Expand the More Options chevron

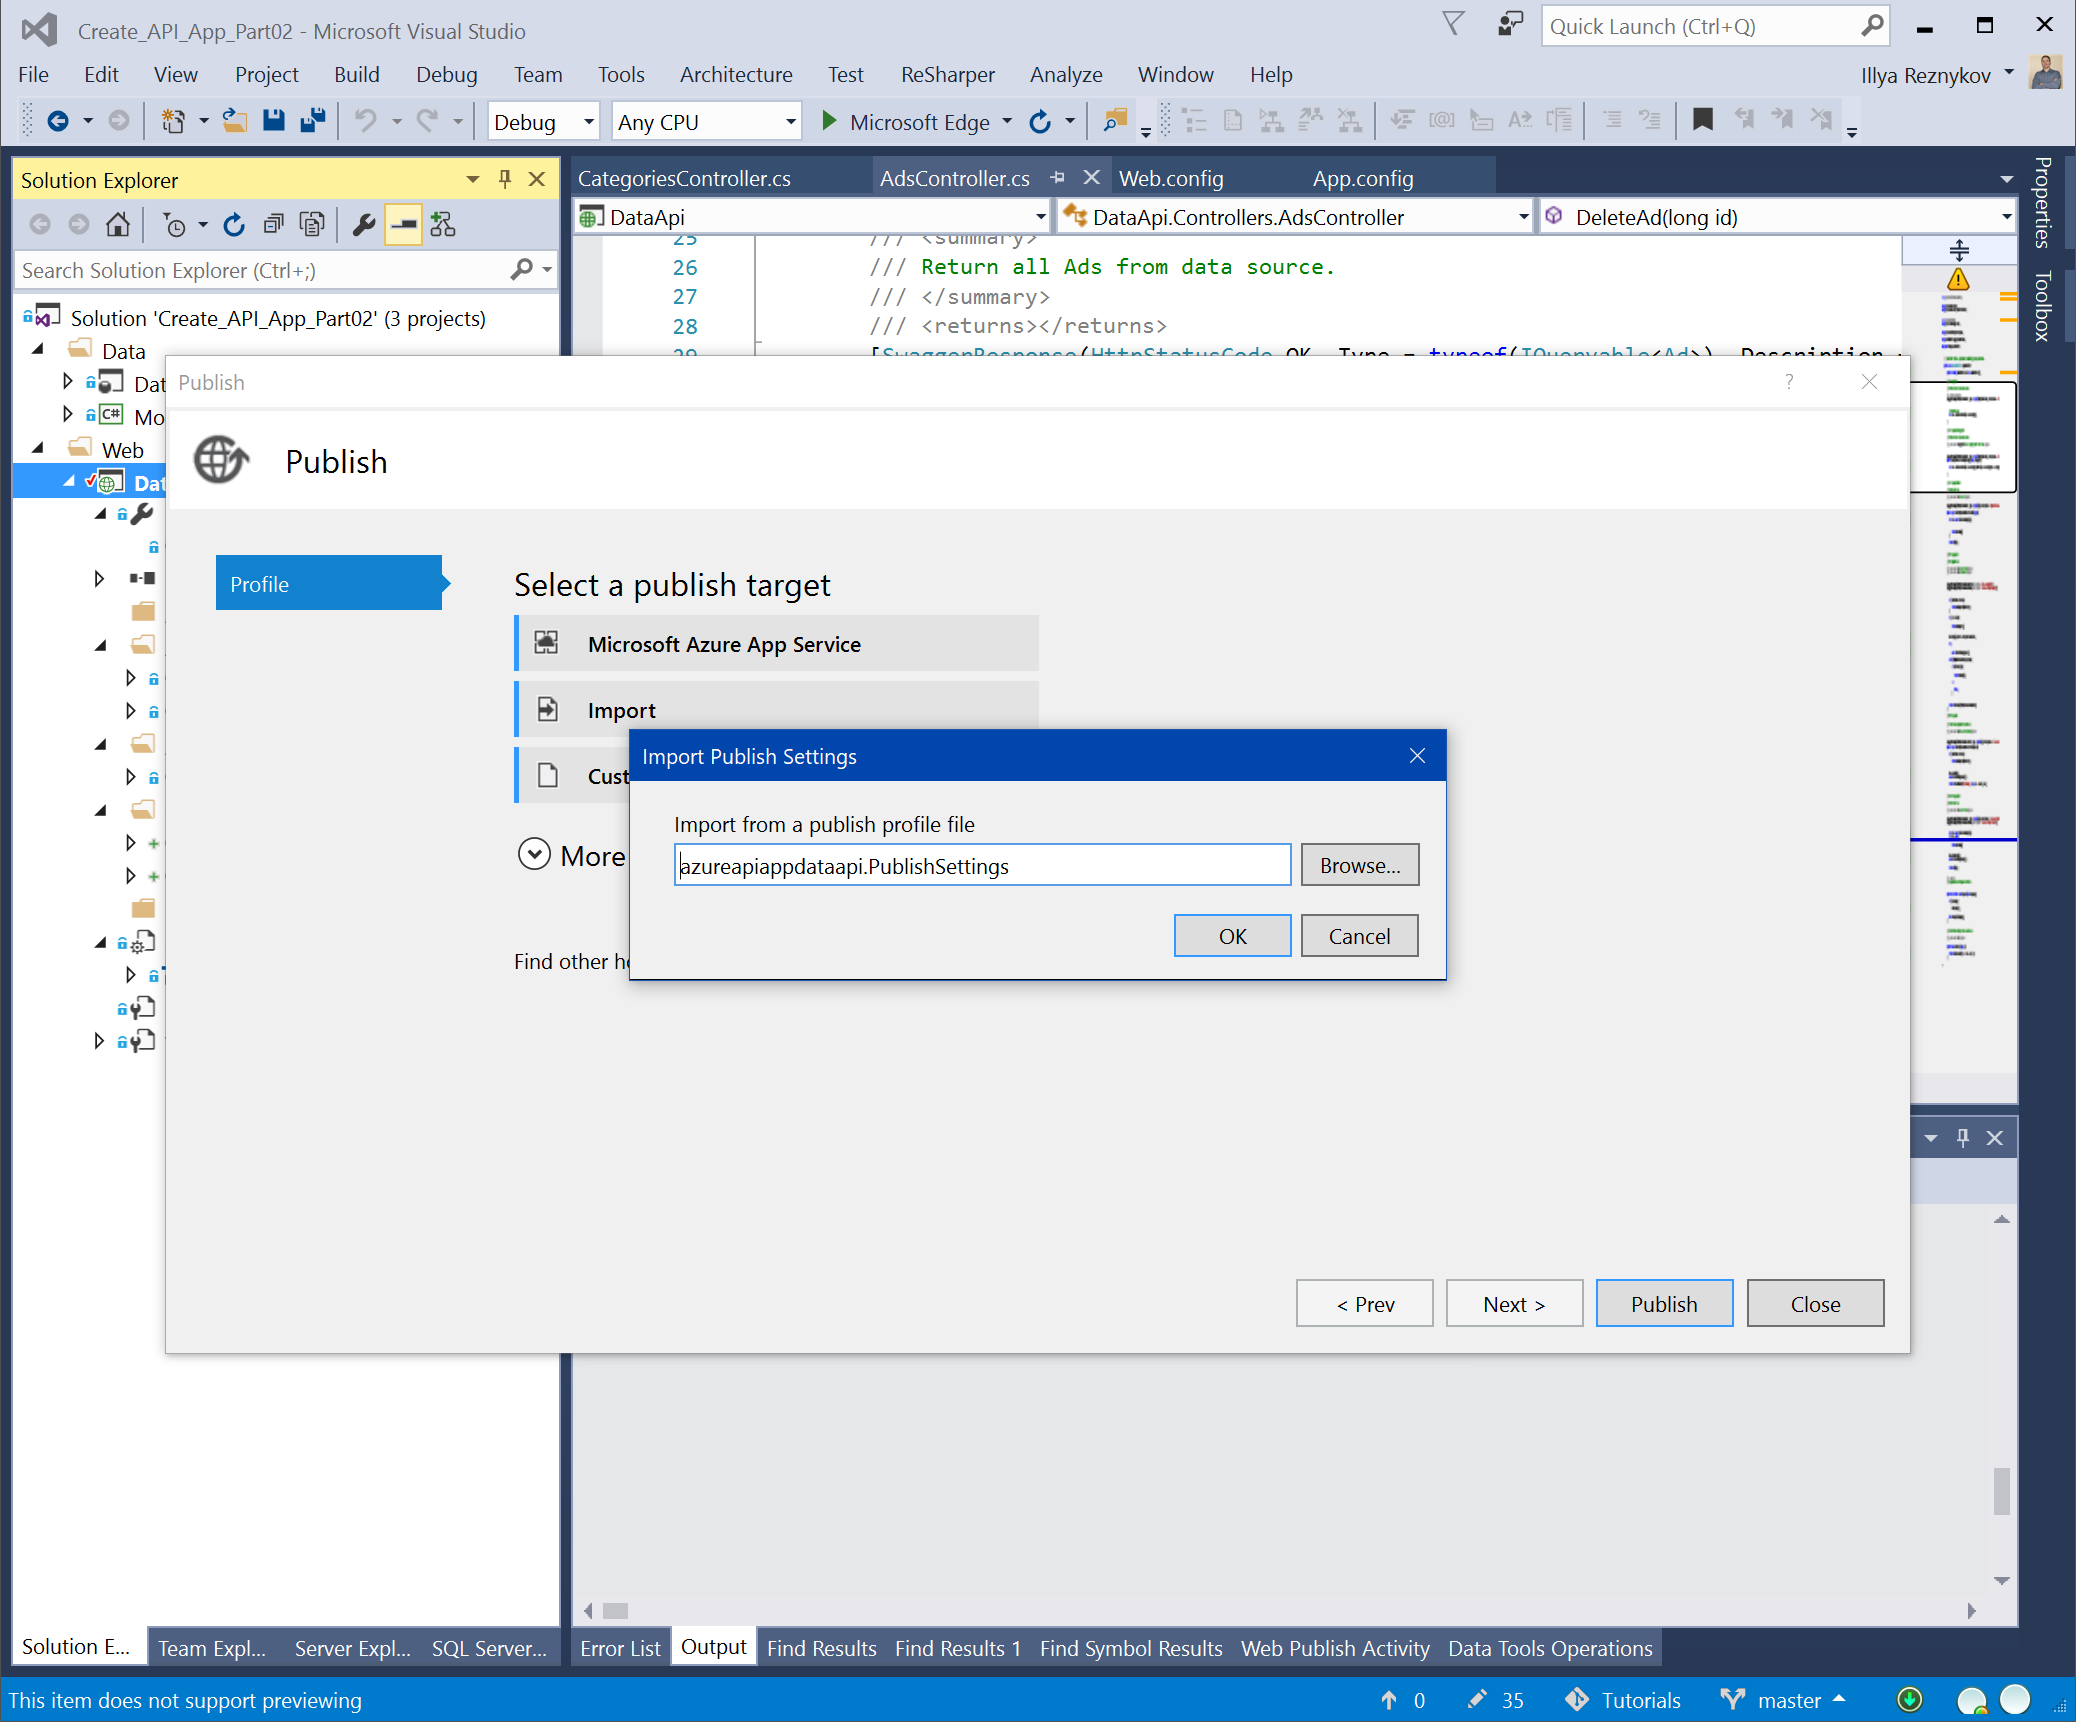(534, 855)
